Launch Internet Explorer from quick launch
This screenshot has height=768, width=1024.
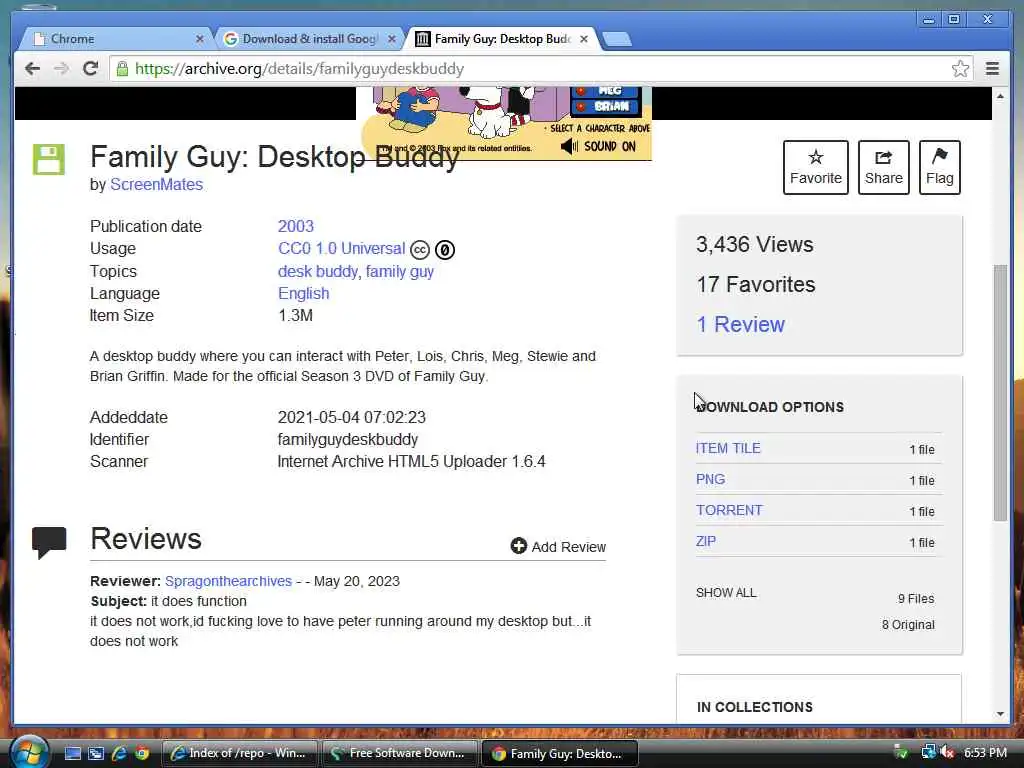pyautogui.click(x=119, y=753)
